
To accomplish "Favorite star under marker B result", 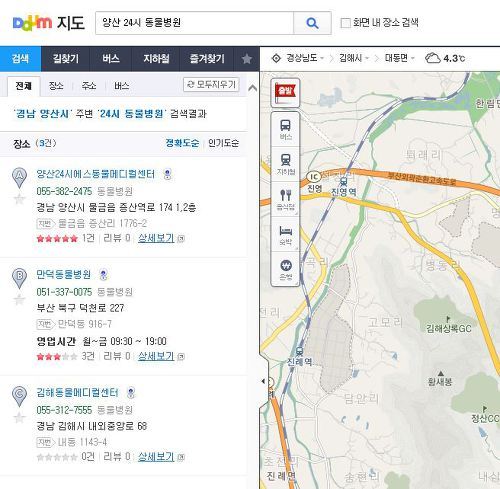I will 19,299.
